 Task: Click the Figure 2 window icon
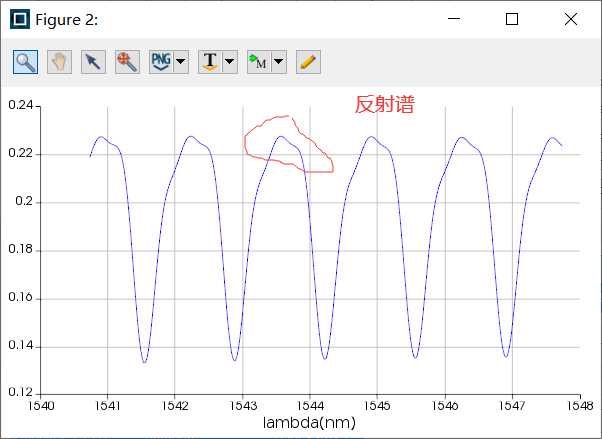tap(20, 19)
